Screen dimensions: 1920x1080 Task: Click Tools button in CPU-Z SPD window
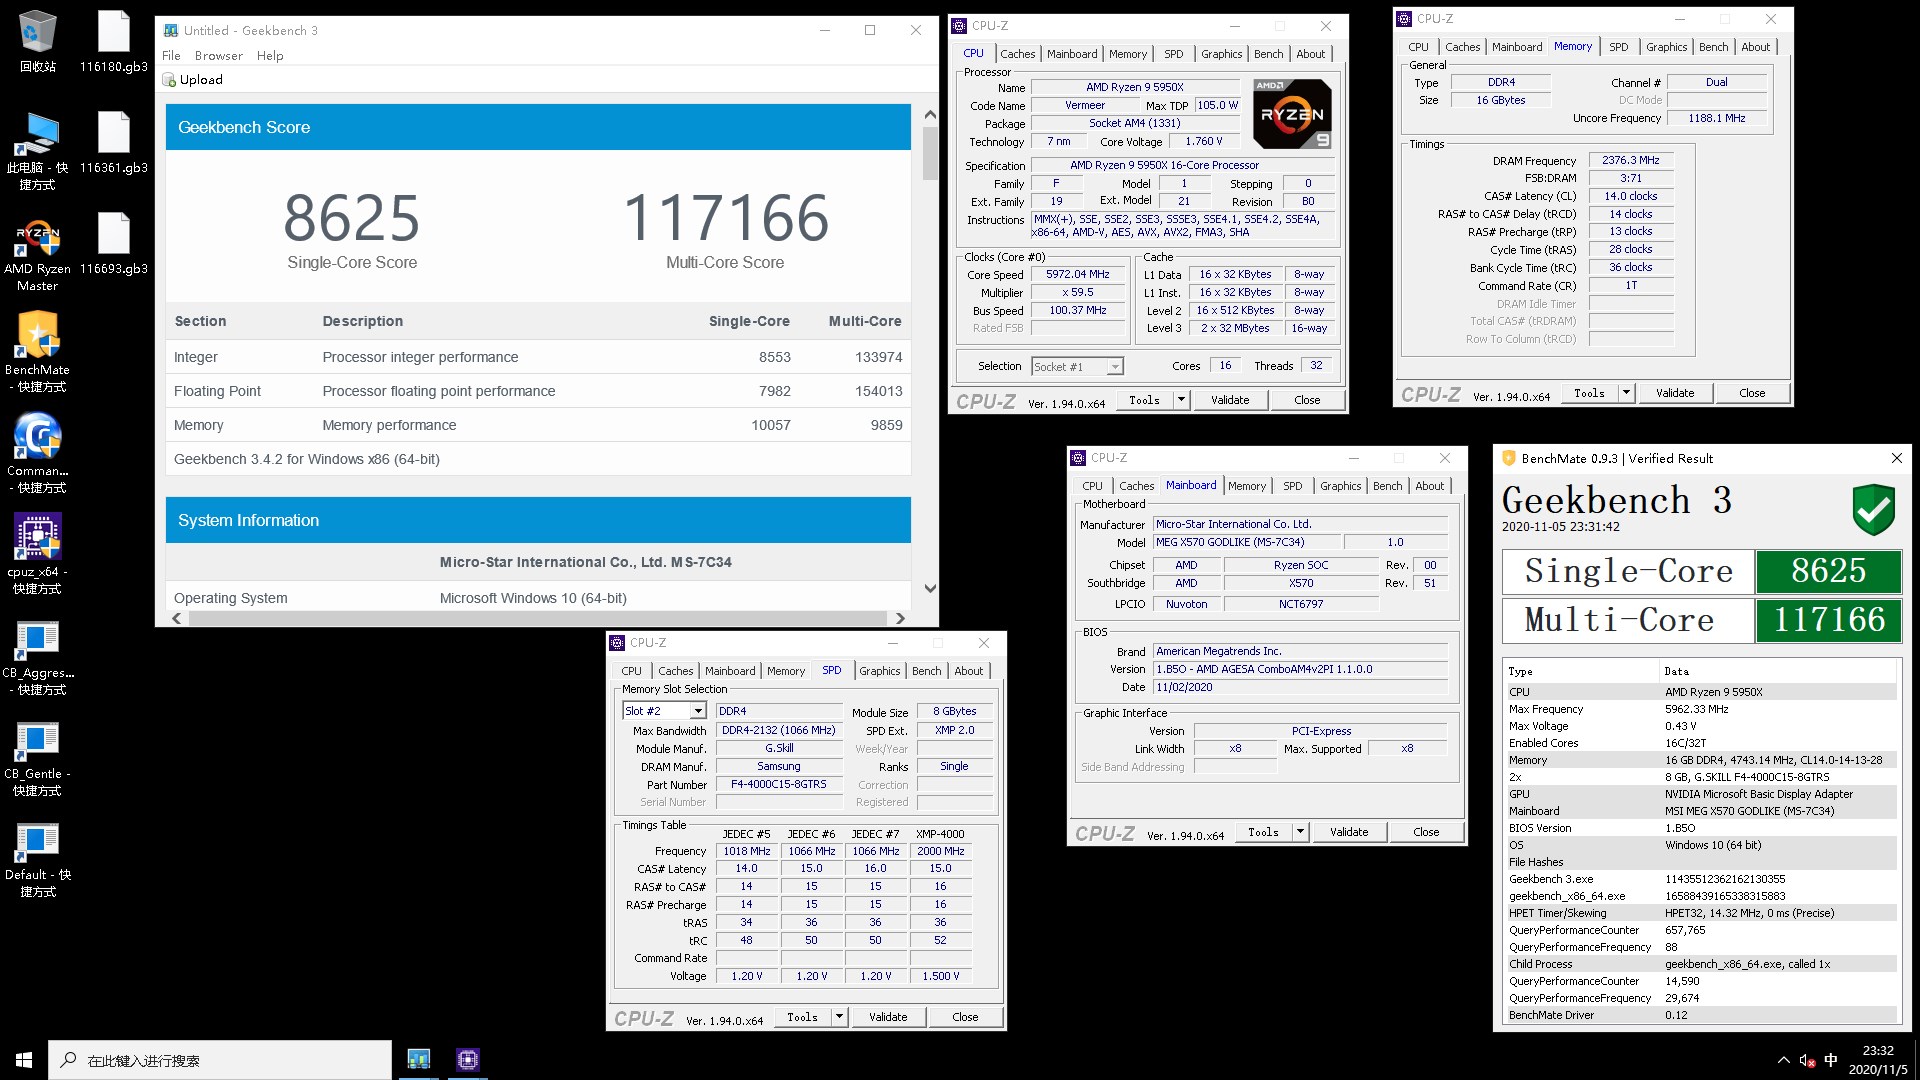(802, 1017)
